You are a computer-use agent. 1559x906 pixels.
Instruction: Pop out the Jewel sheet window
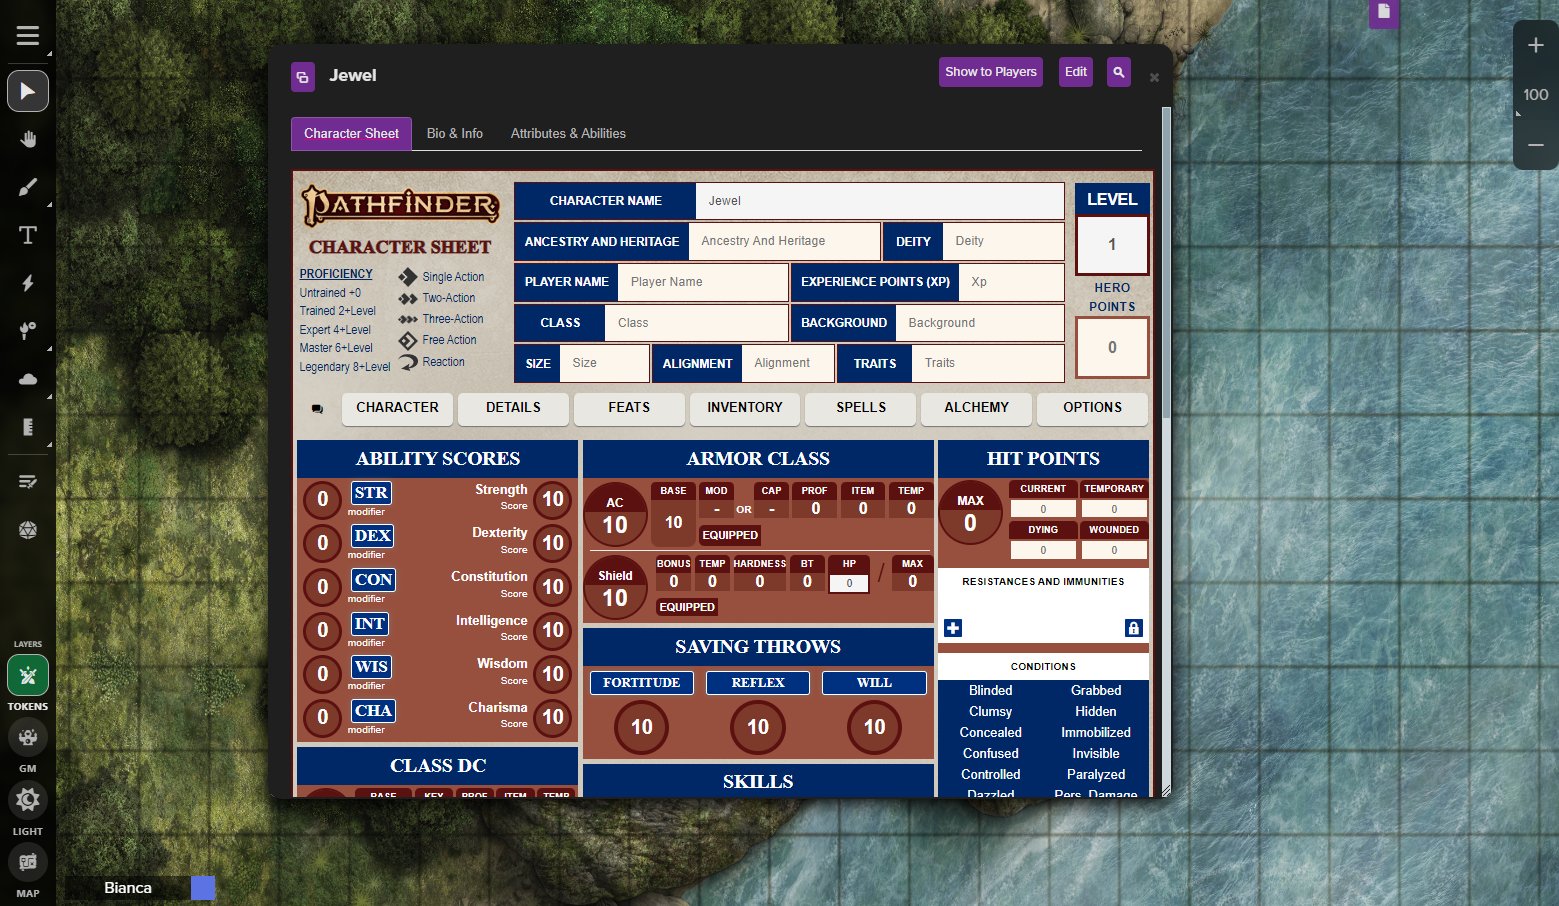pos(303,77)
